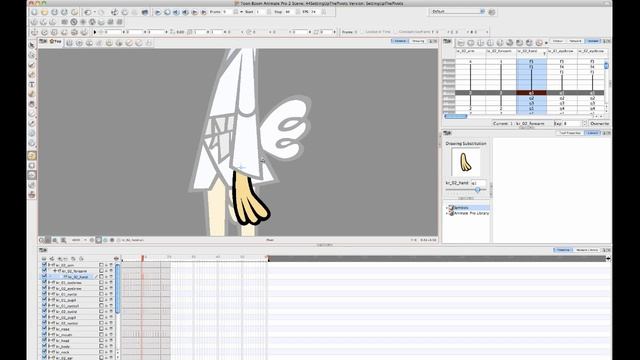Toggle the Sound playback icon
The width and height of the screenshot is (640, 360).
click(x=176, y=12)
